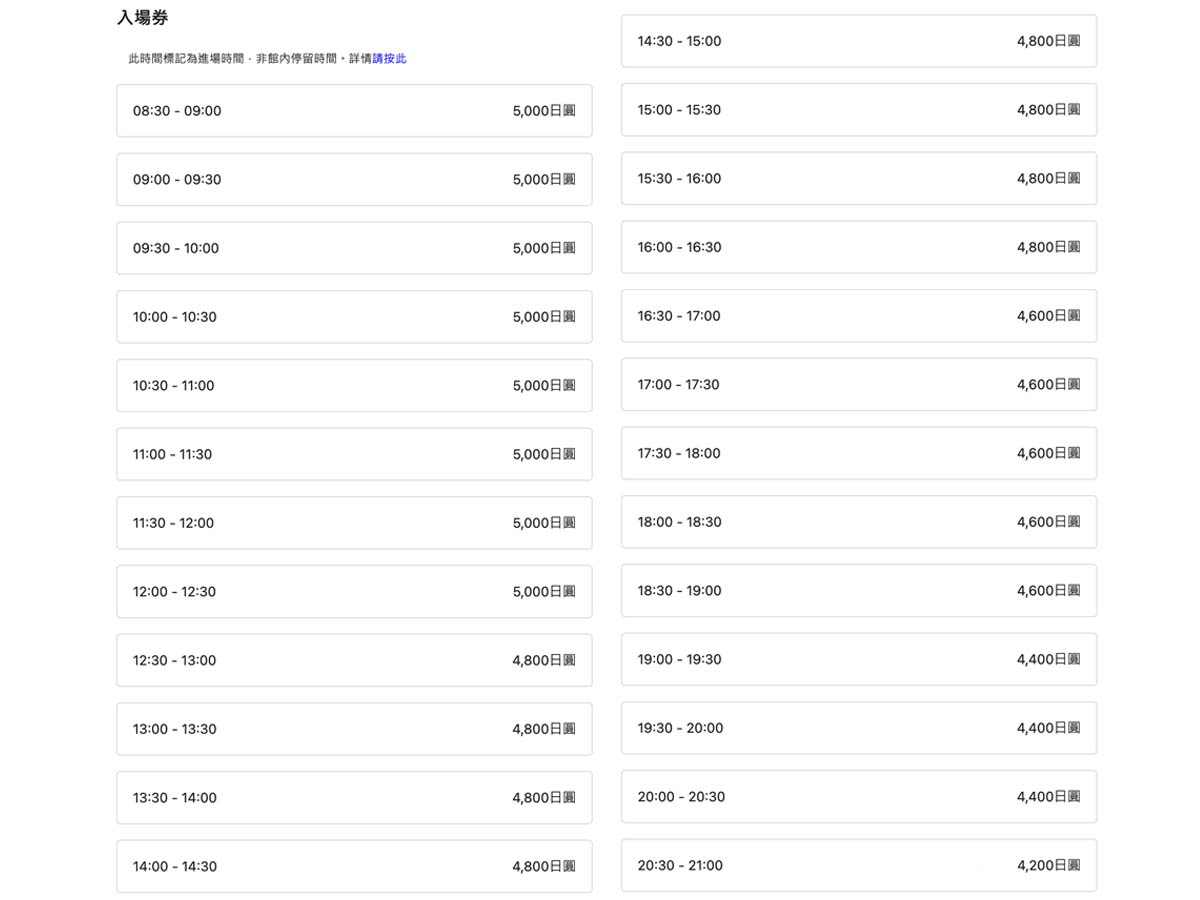Select the 20:00 - 20:30 ticket slot
The width and height of the screenshot is (1200, 900).
(858, 797)
